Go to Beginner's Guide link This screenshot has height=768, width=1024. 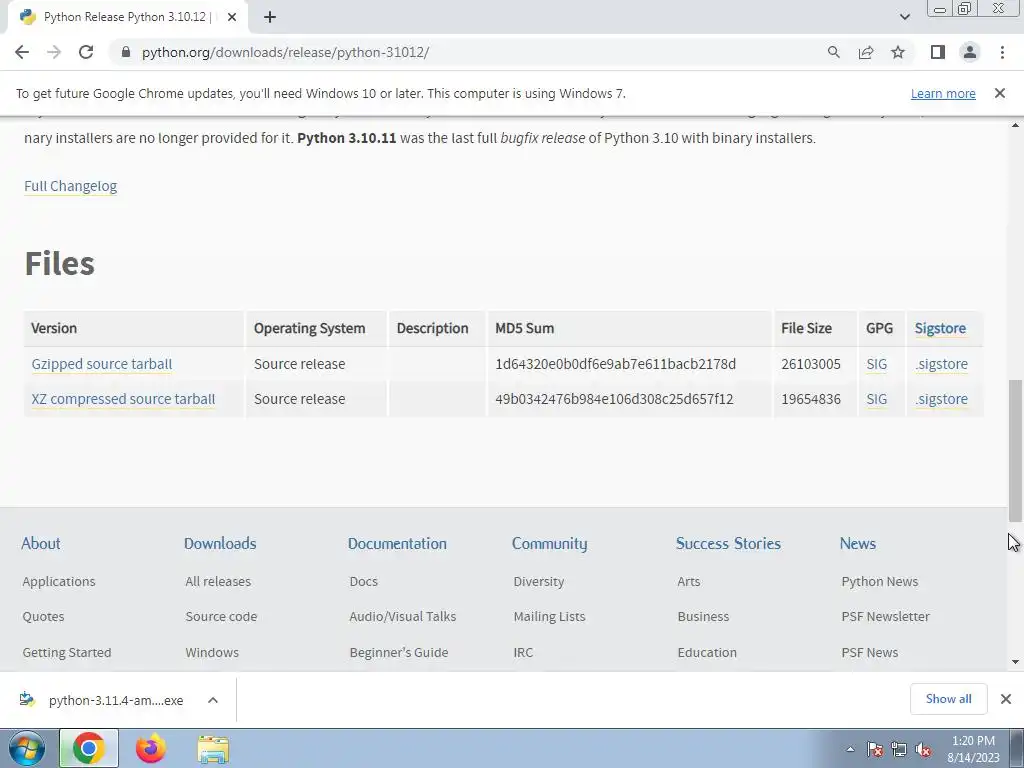click(x=399, y=652)
